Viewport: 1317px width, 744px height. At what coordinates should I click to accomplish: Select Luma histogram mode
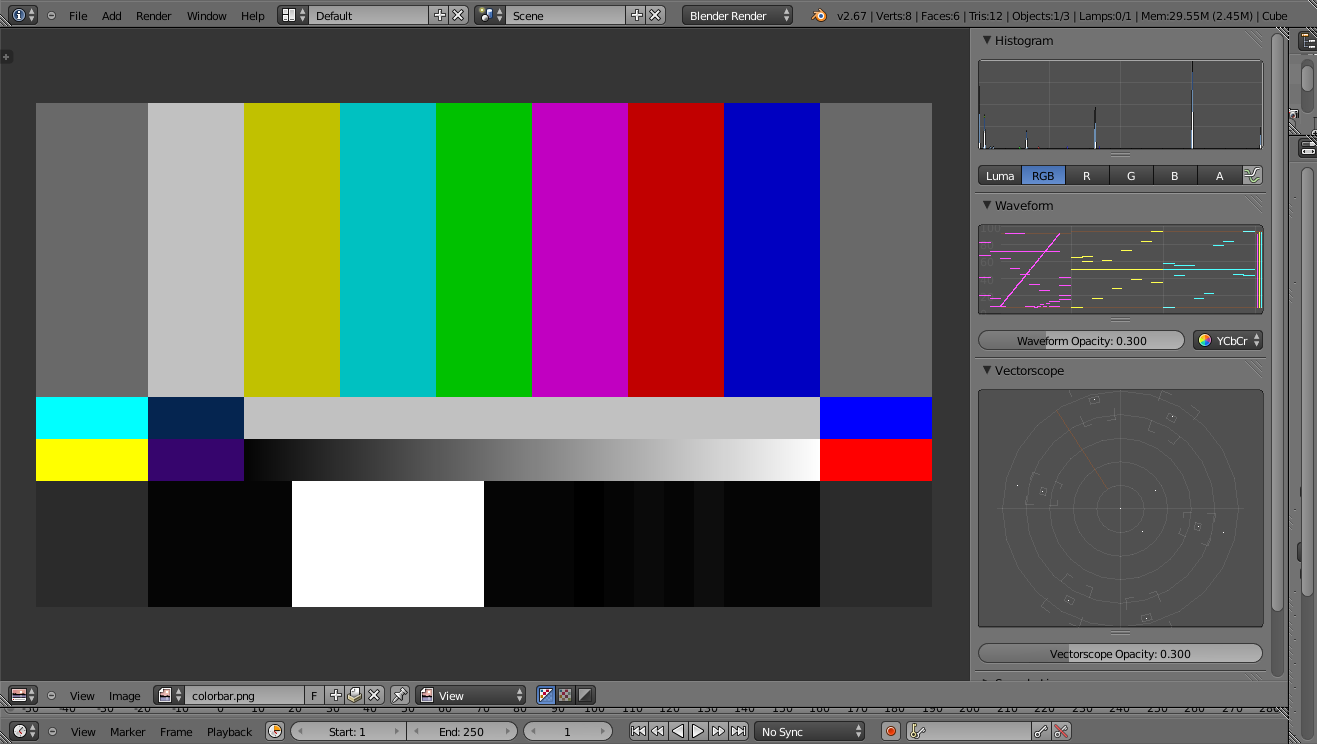coord(1000,175)
